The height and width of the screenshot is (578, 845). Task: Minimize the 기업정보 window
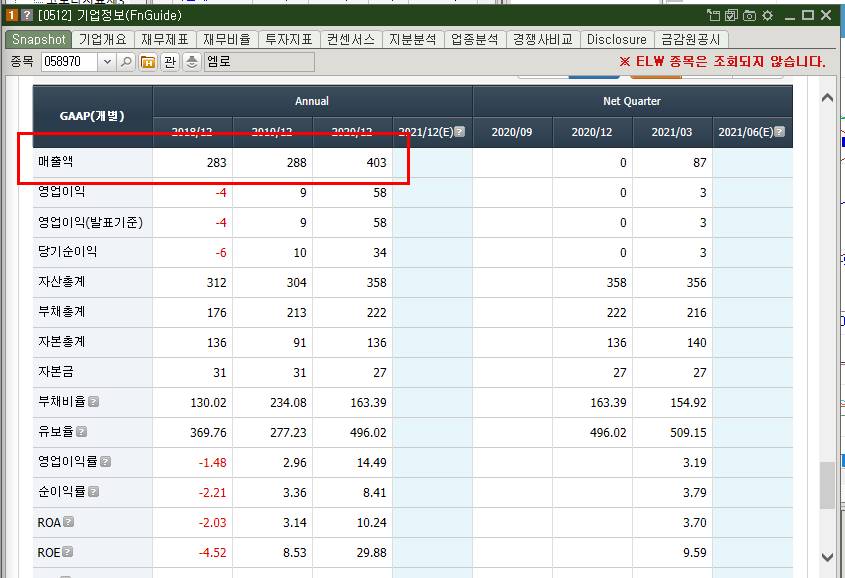pos(790,16)
